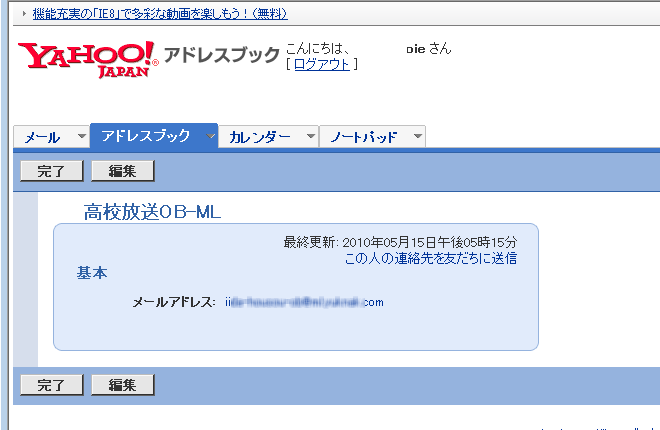660x430 pixels.
Task: Click the contact name 高校放送OB-ML heading
Action: coord(152,211)
